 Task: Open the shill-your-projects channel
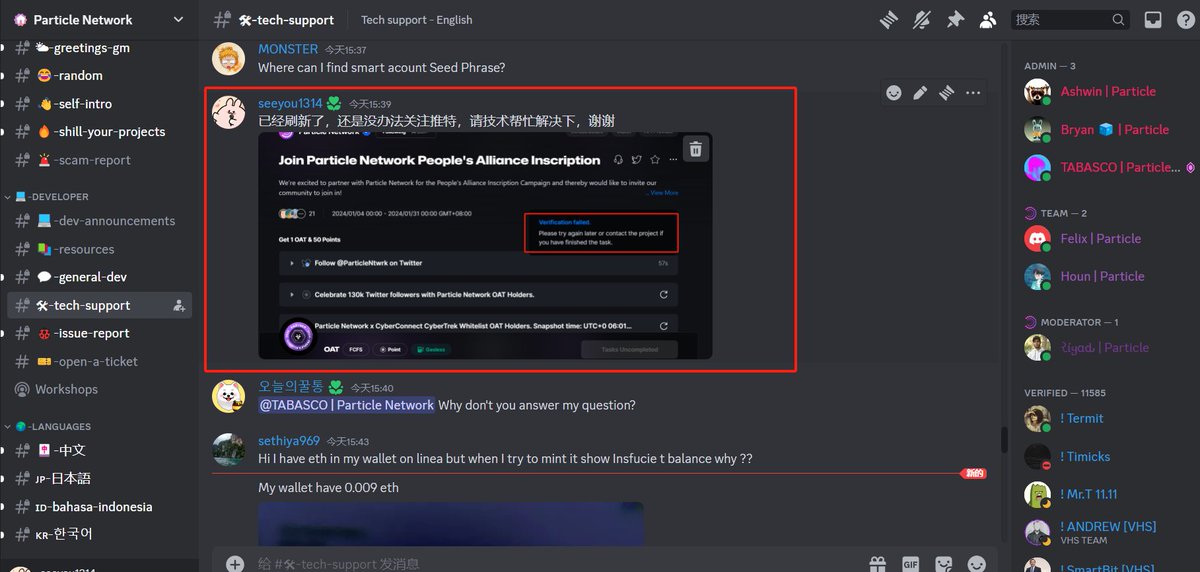tap(99, 131)
